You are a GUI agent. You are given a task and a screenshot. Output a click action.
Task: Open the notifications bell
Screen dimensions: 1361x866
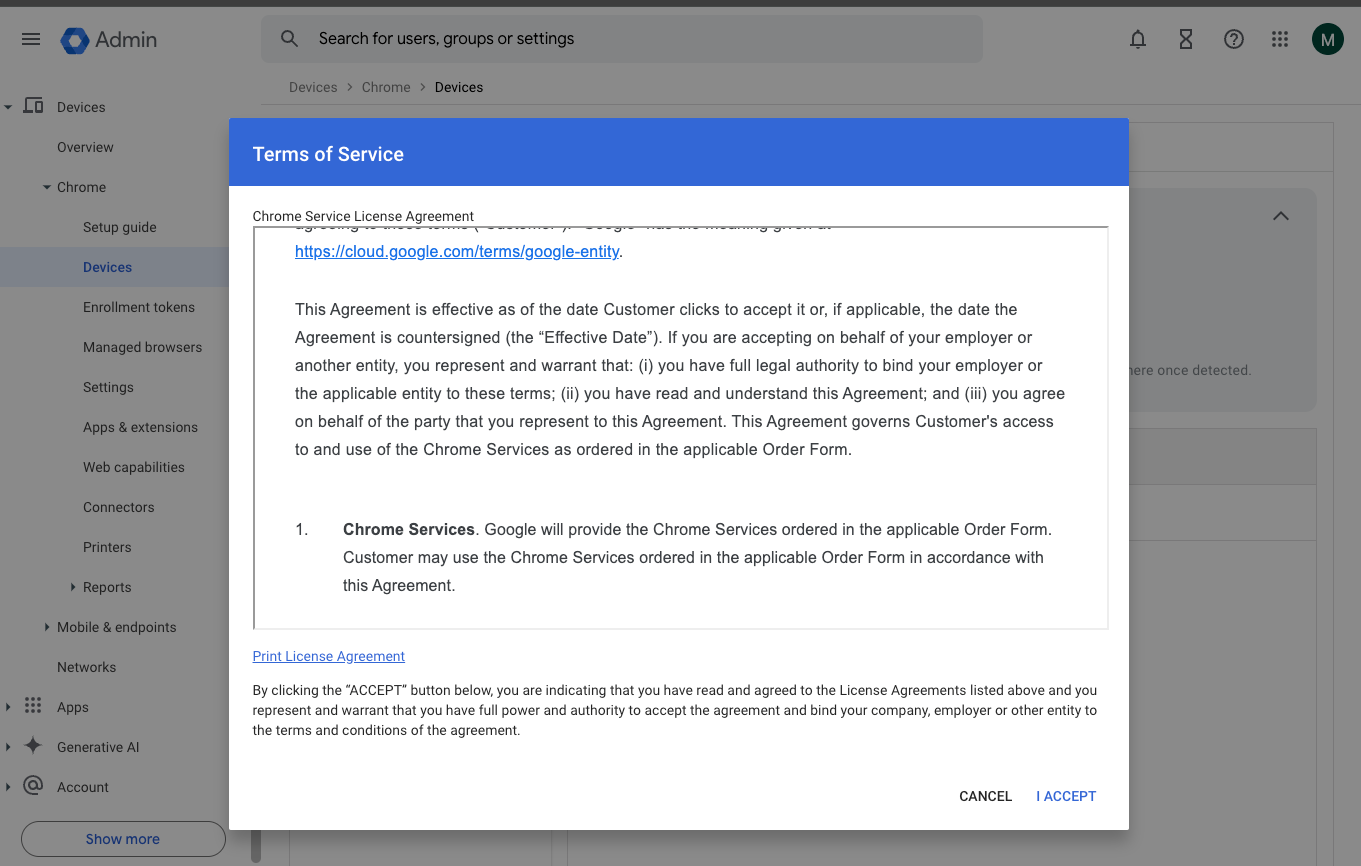pyautogui.click(x=1138, y=39)
